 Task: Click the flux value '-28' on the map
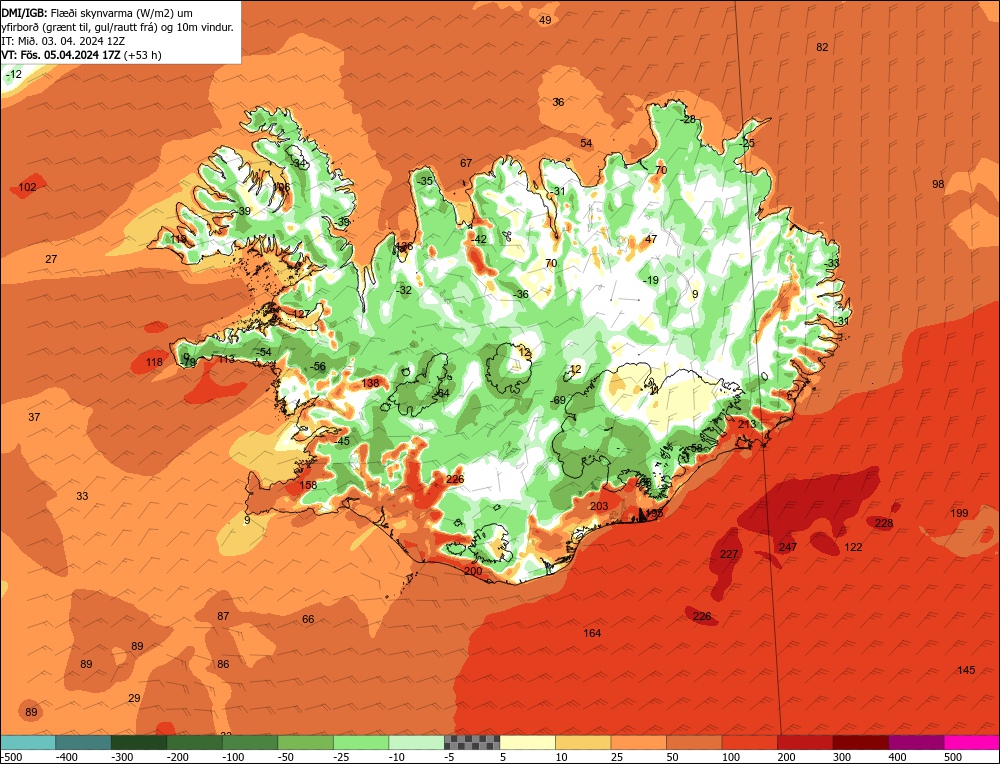coord(688,120)
